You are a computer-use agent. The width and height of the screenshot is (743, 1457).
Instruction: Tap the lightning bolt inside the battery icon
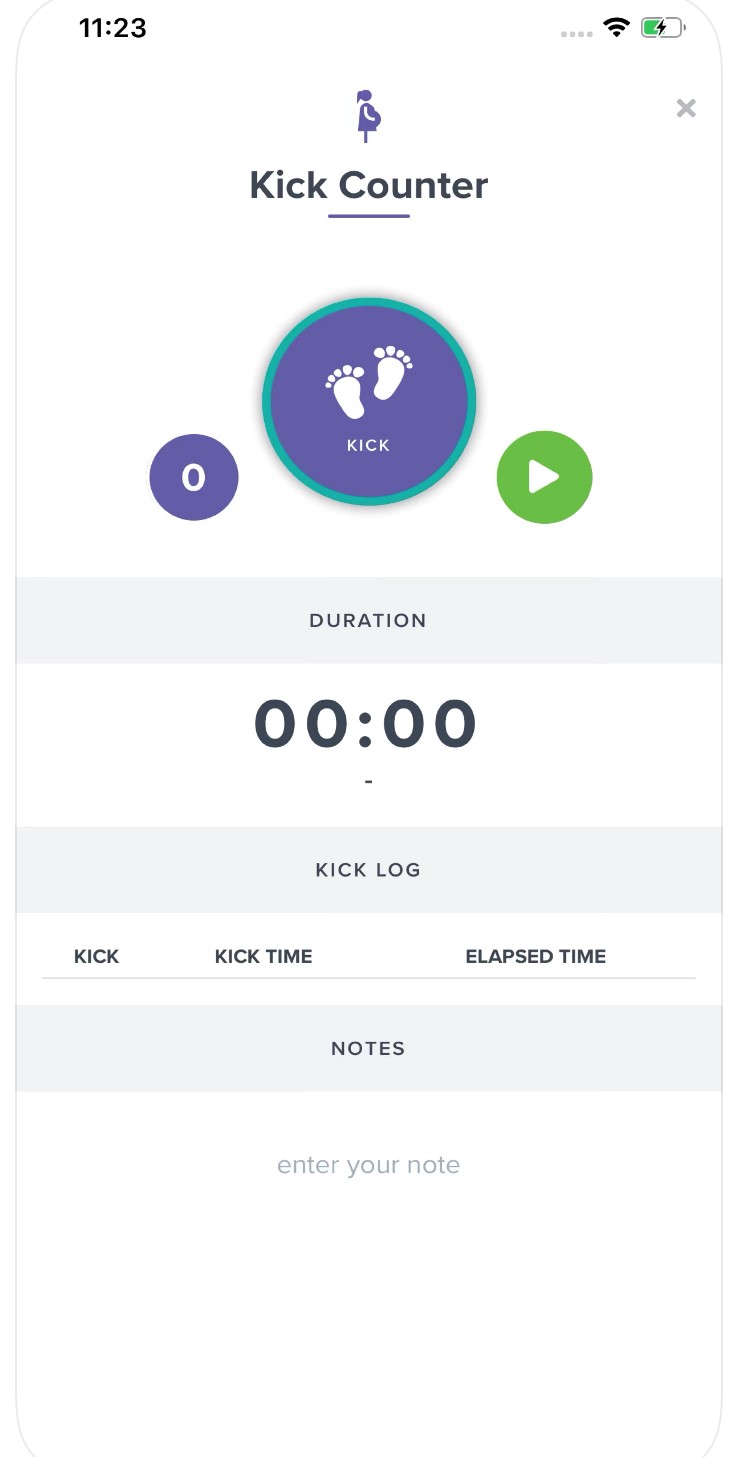pos(660,28)
